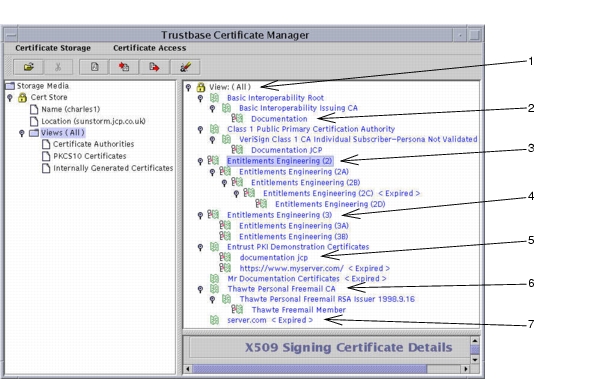610x381 pixels.
Task: Click the open folder toolbar icon
Action: coord(28,67)
